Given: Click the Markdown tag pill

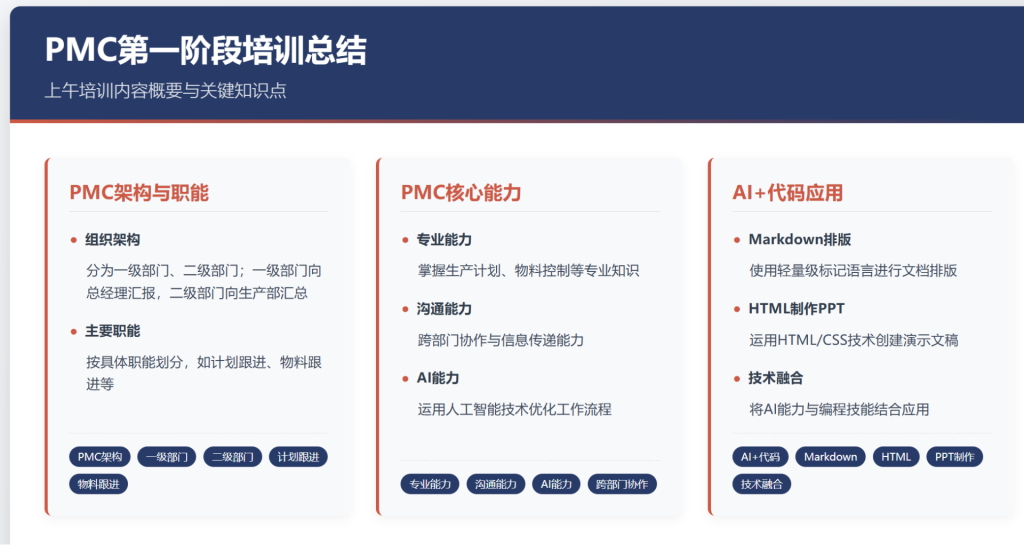Looking at the screenshot, I should pyautogui.click(x=831, y=457).
